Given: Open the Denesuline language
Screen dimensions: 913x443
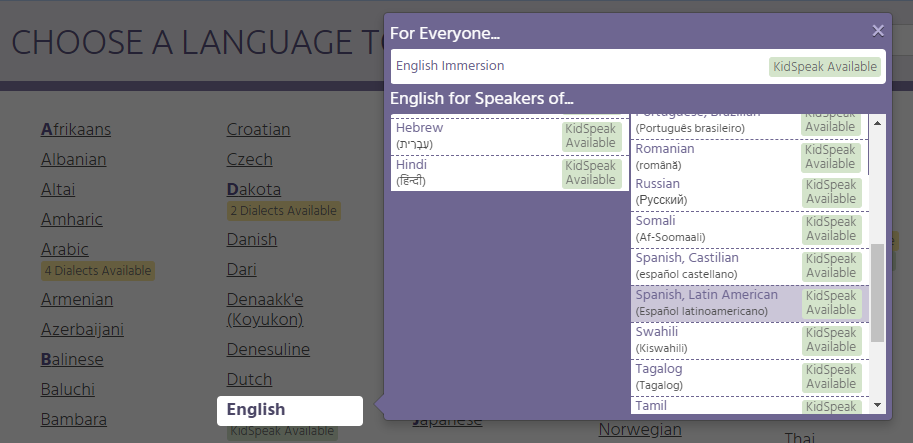Looking at the screenshot, I should [x=268, y=349].
